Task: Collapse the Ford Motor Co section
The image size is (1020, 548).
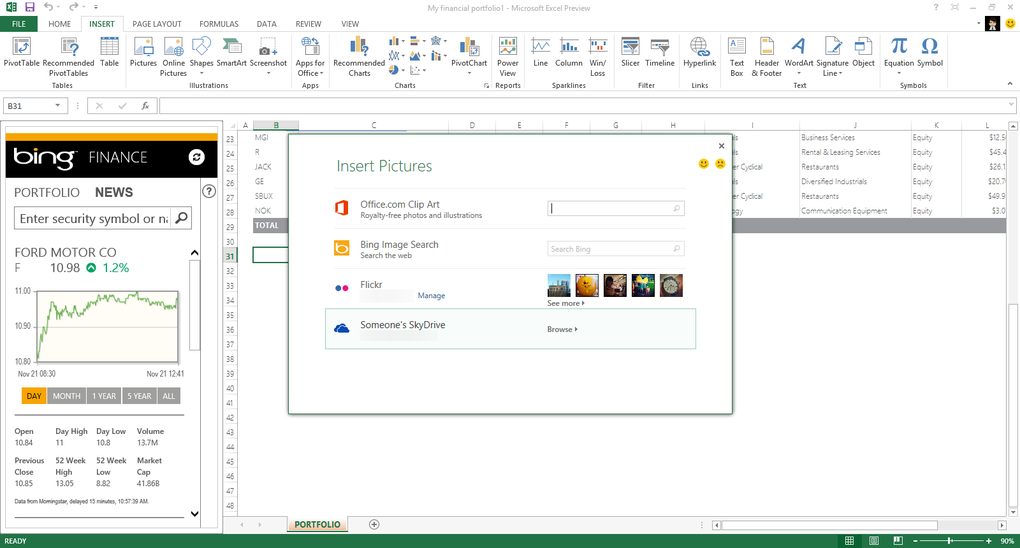Action: click(195, 253)
